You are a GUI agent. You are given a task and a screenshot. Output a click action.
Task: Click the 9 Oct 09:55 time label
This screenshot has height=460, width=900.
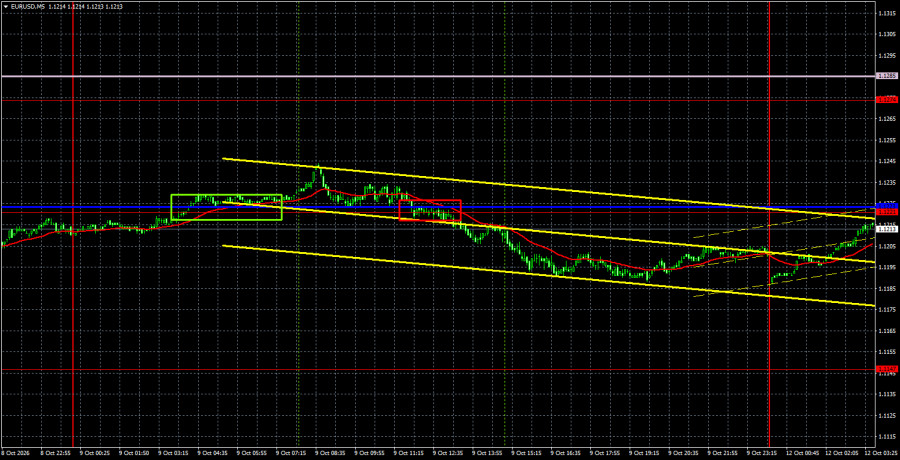pyautogui.click(x=368, y=453)
